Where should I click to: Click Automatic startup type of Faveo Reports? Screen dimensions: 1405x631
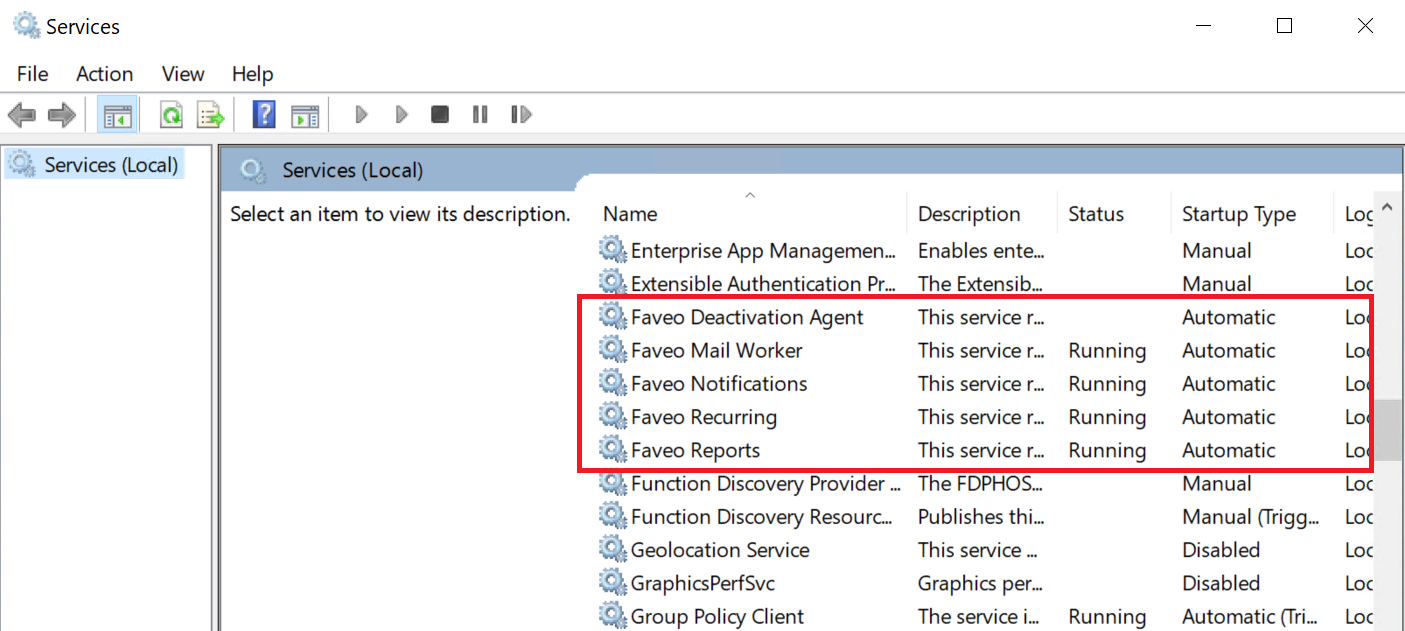[1229, 449]
